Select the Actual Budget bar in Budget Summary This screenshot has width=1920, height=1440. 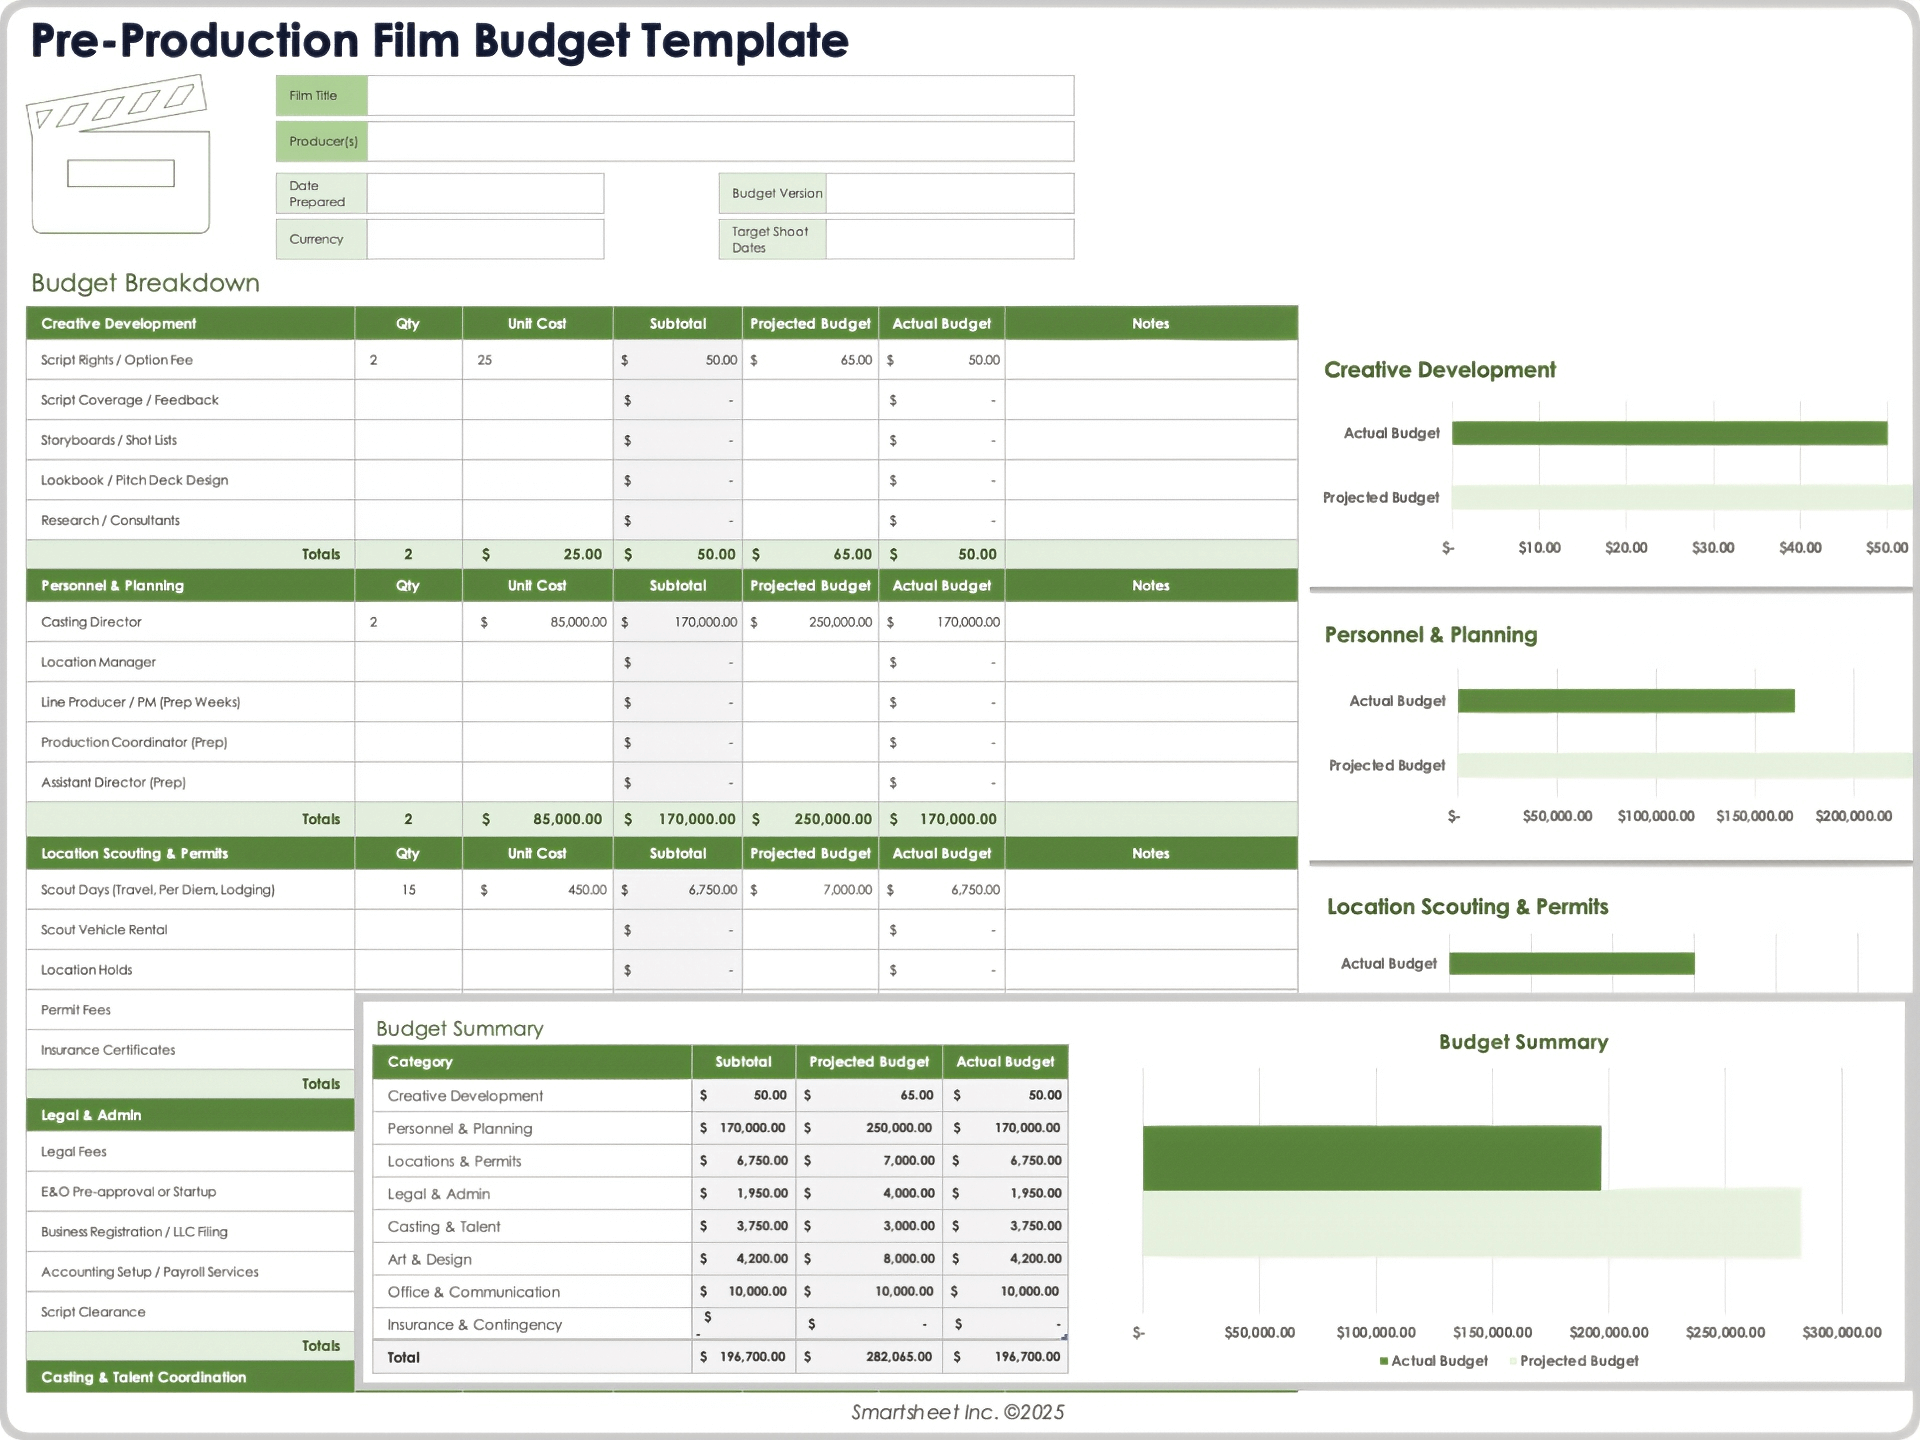(1370, 1158)
